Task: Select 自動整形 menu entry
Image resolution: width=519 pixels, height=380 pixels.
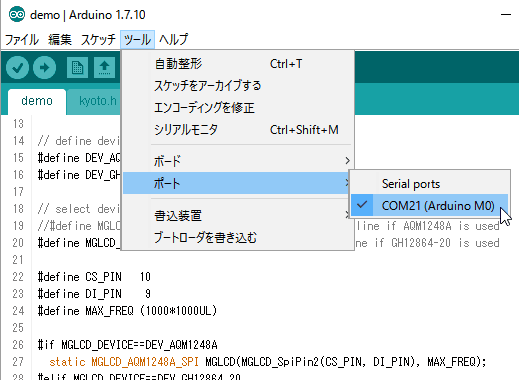Action: tap(238, 64)
